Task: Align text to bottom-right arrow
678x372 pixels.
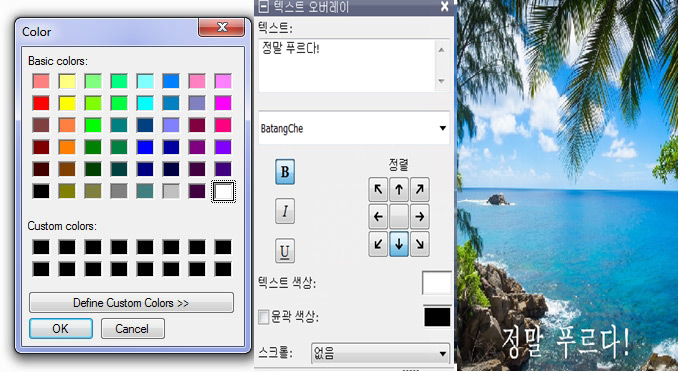Action: tap(419, 244)
